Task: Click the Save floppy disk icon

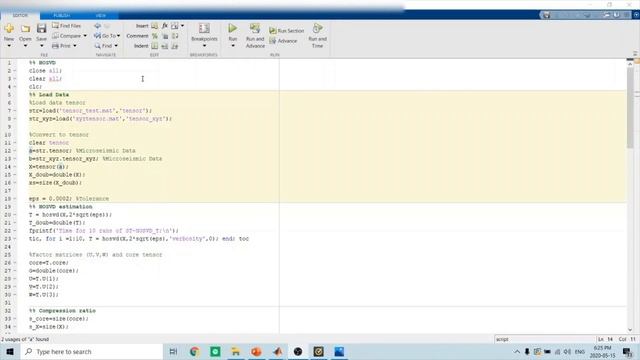Action: pyautogui.click(x=41, y=29)
